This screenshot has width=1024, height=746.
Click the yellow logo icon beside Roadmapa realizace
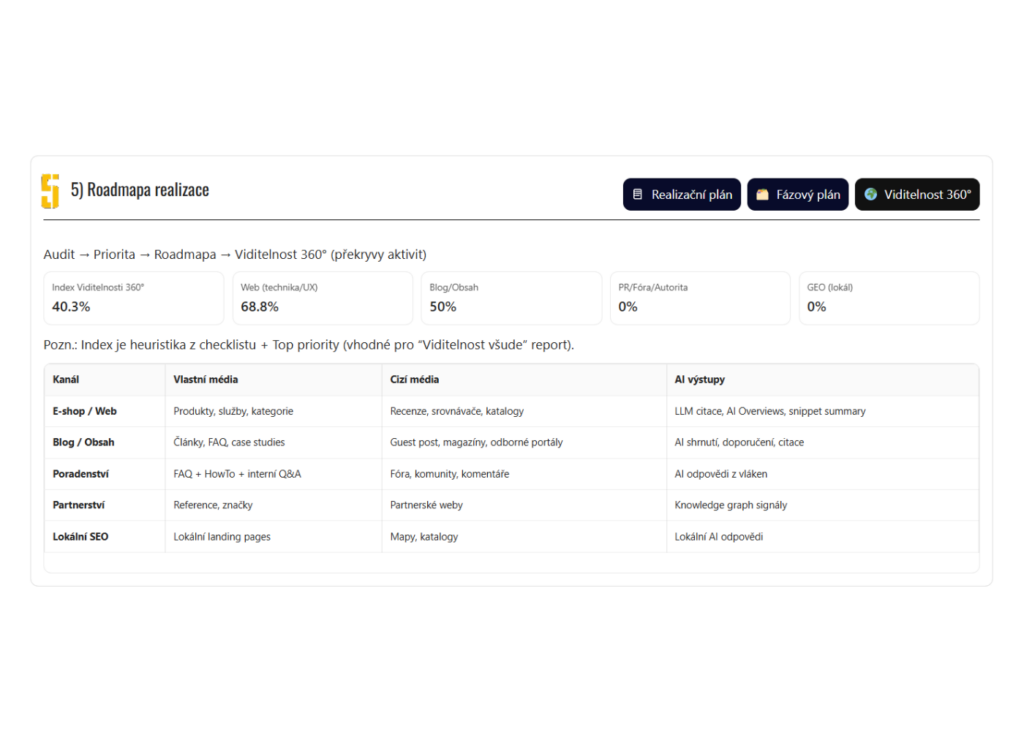coord(50,191)
